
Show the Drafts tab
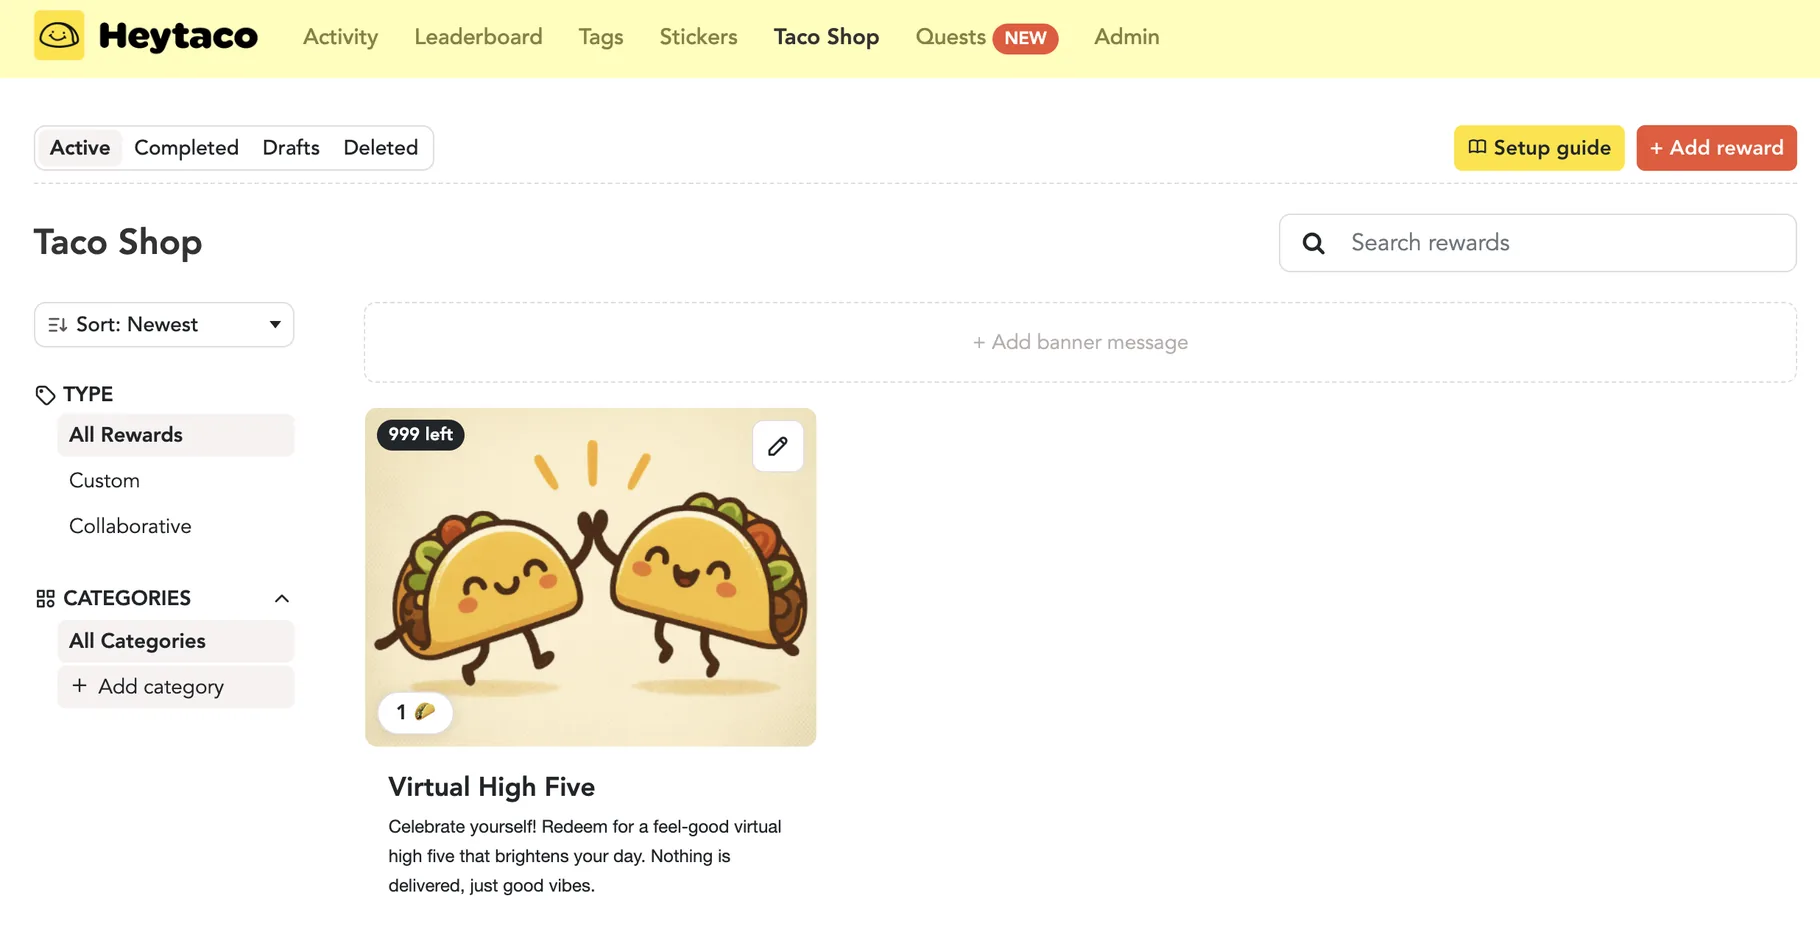[x=291, y=148]
